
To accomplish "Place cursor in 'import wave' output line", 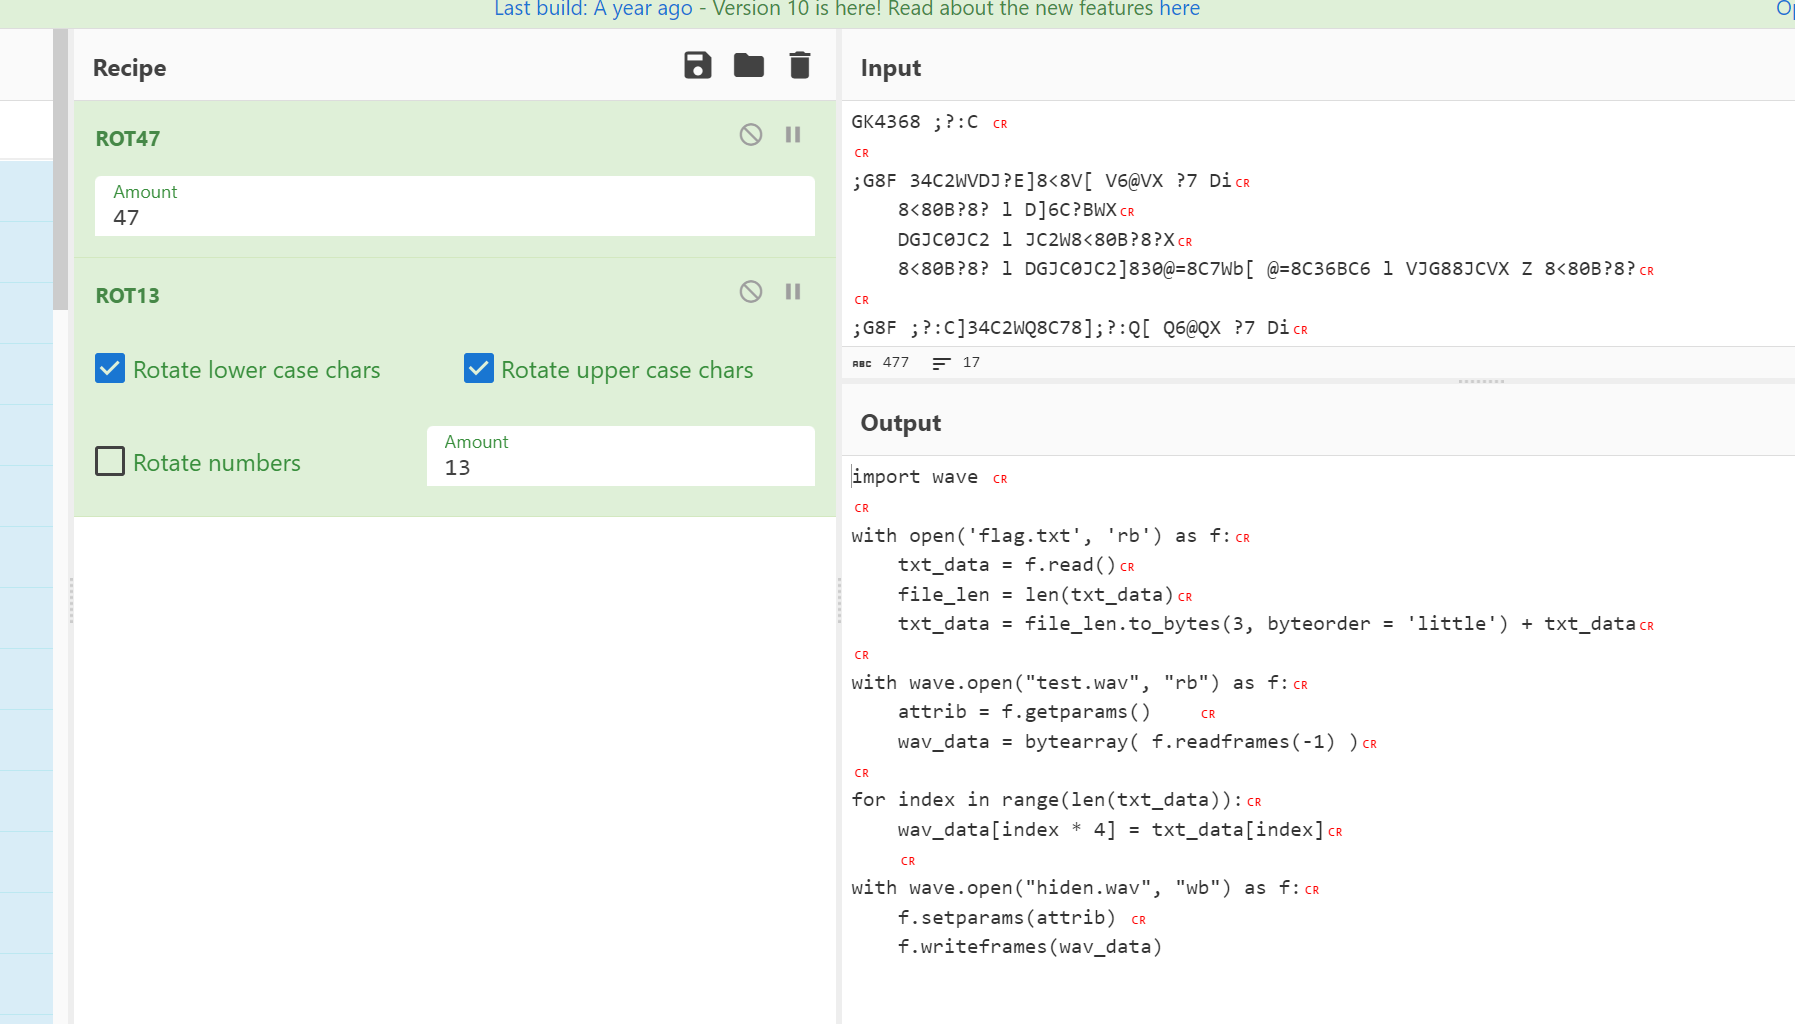I will (x=915, y=477).
